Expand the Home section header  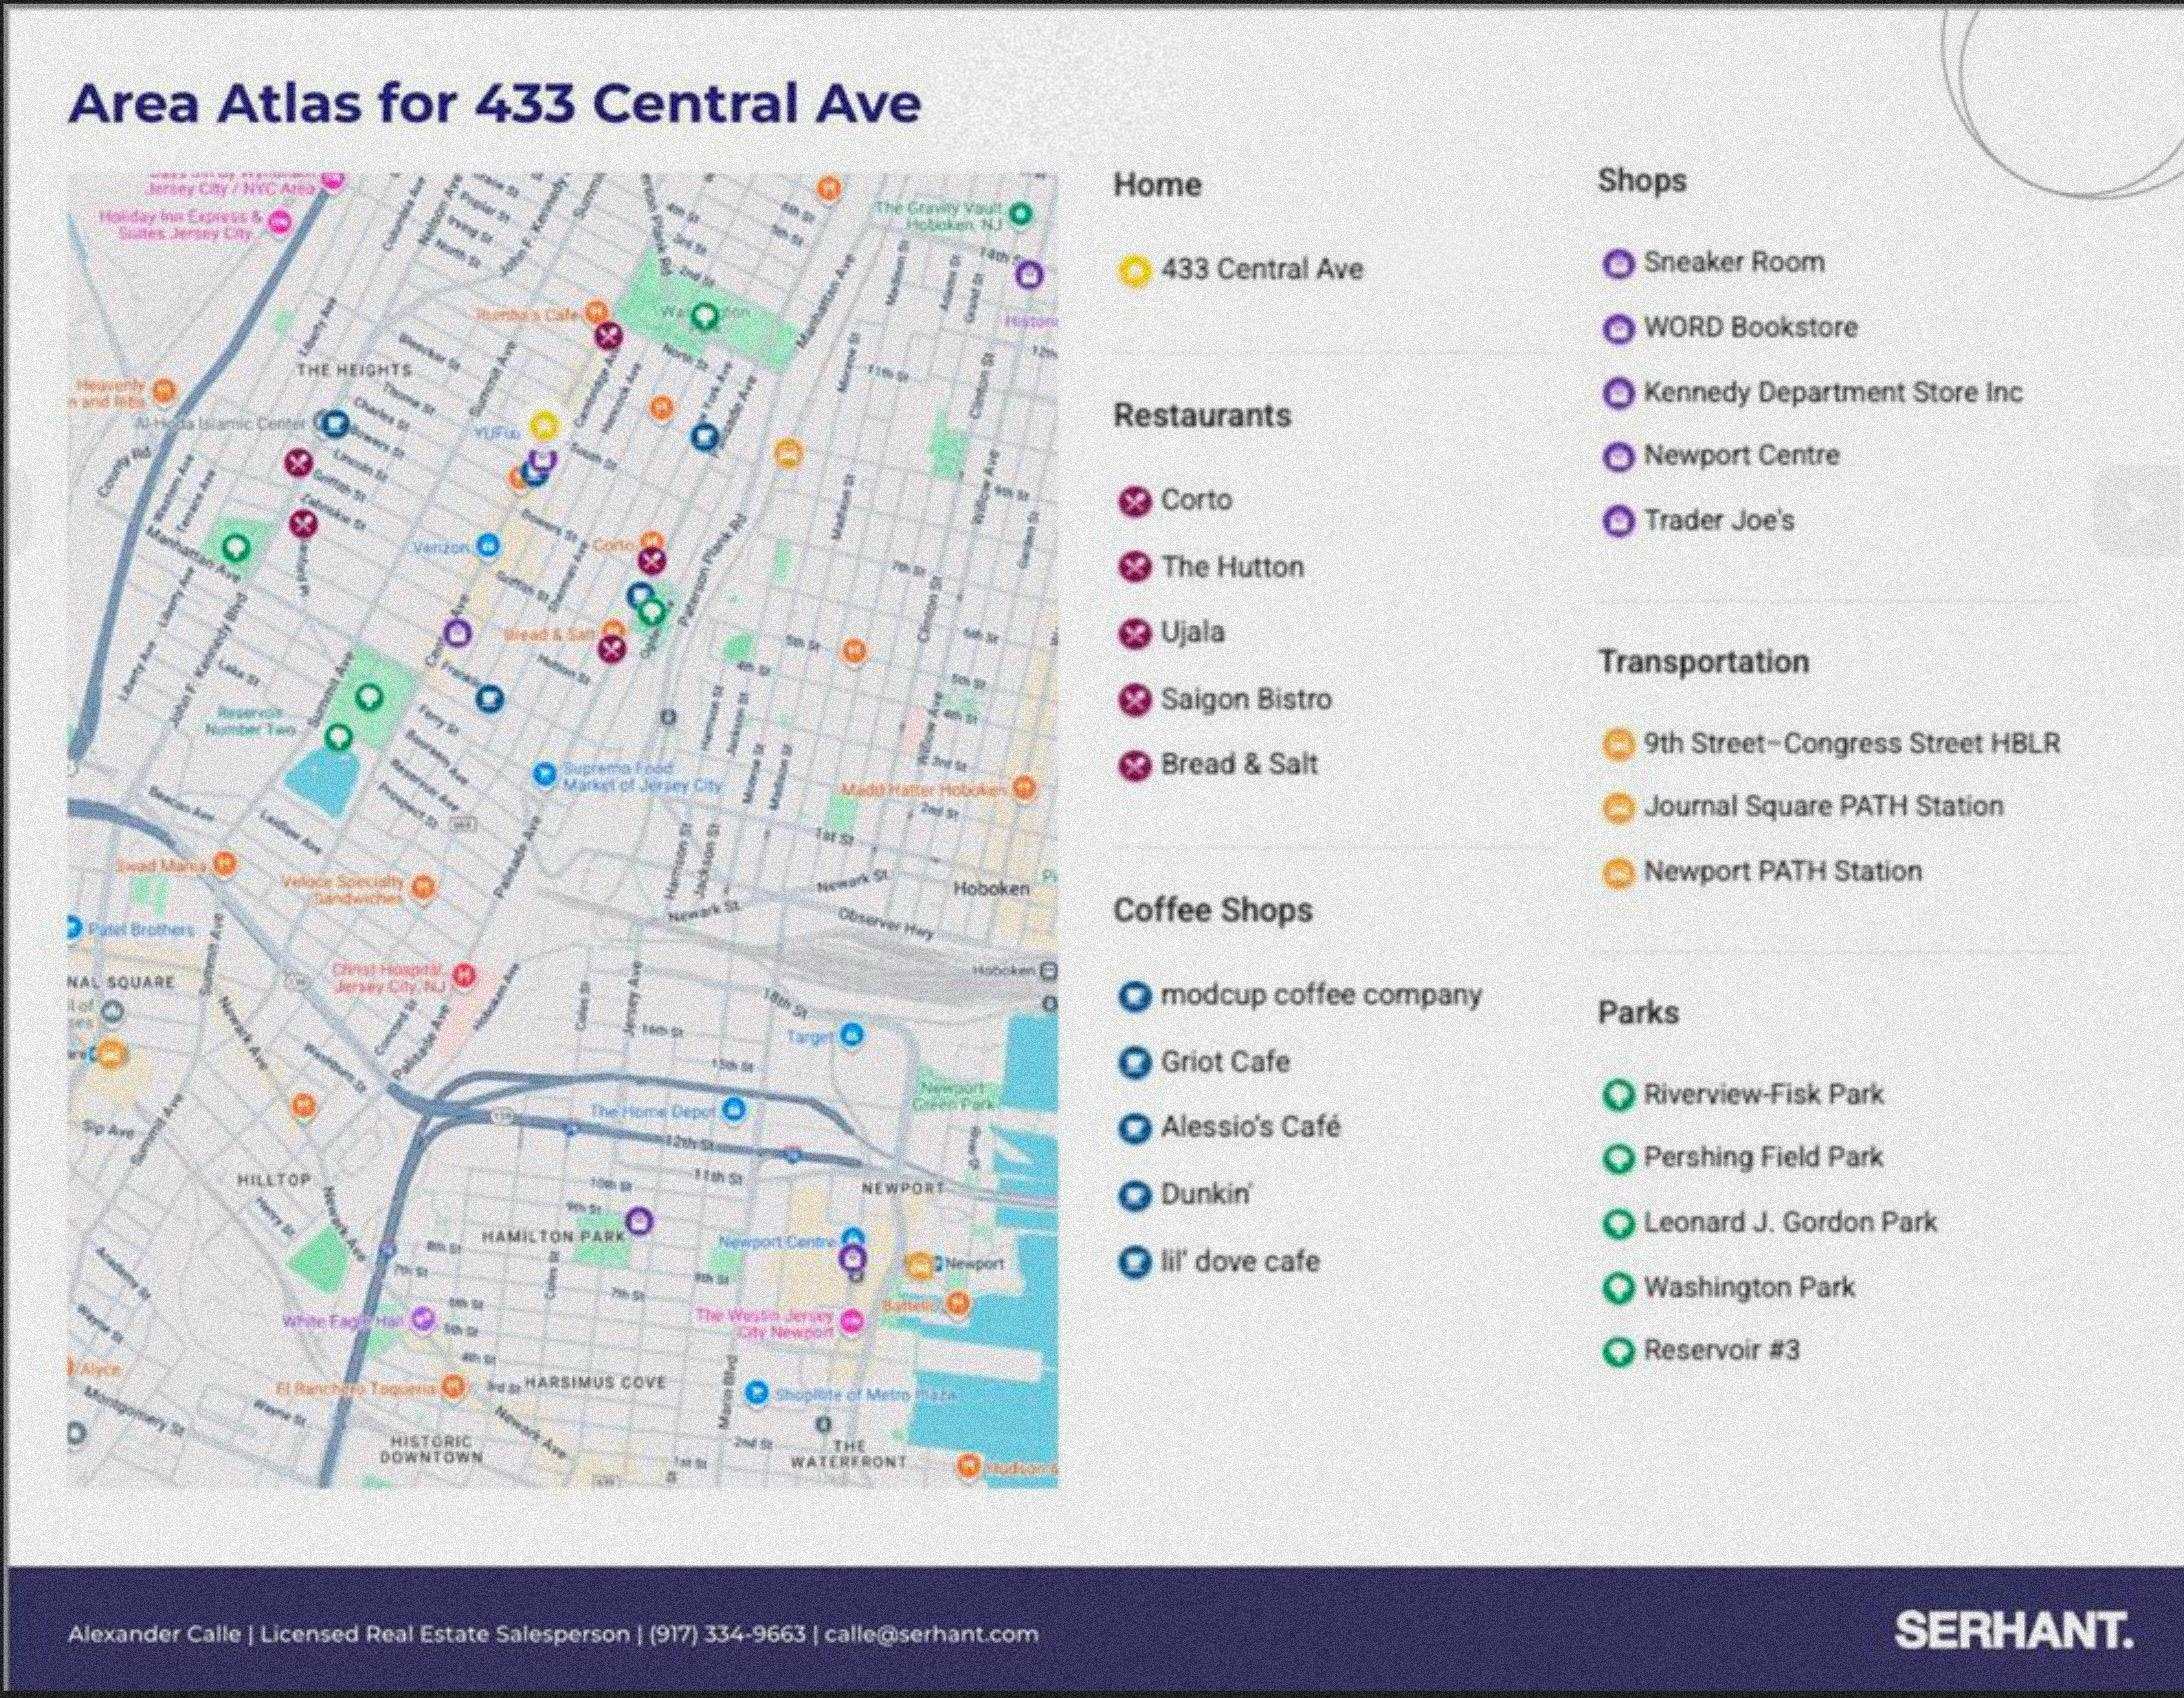pos(1158,184)
